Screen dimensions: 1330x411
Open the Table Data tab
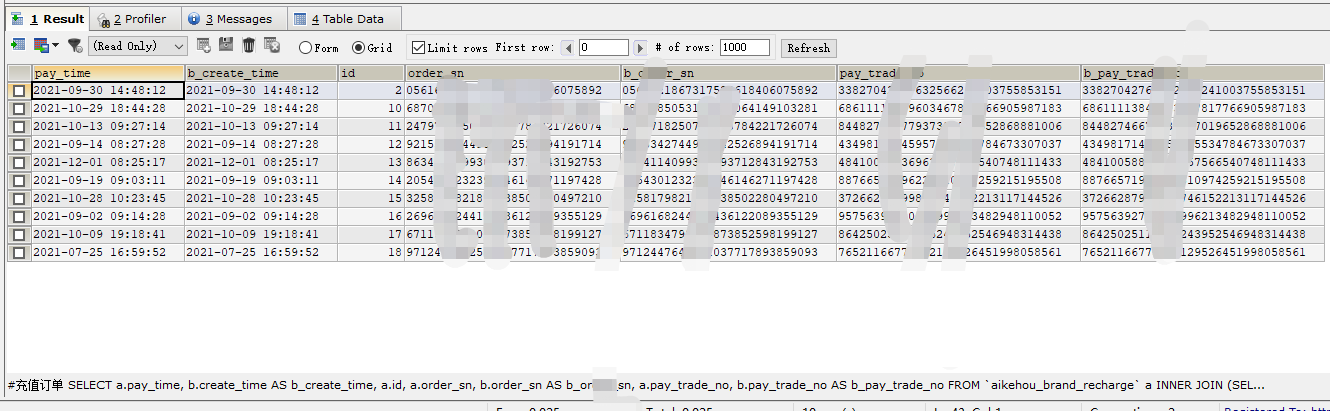coord(345,19)
